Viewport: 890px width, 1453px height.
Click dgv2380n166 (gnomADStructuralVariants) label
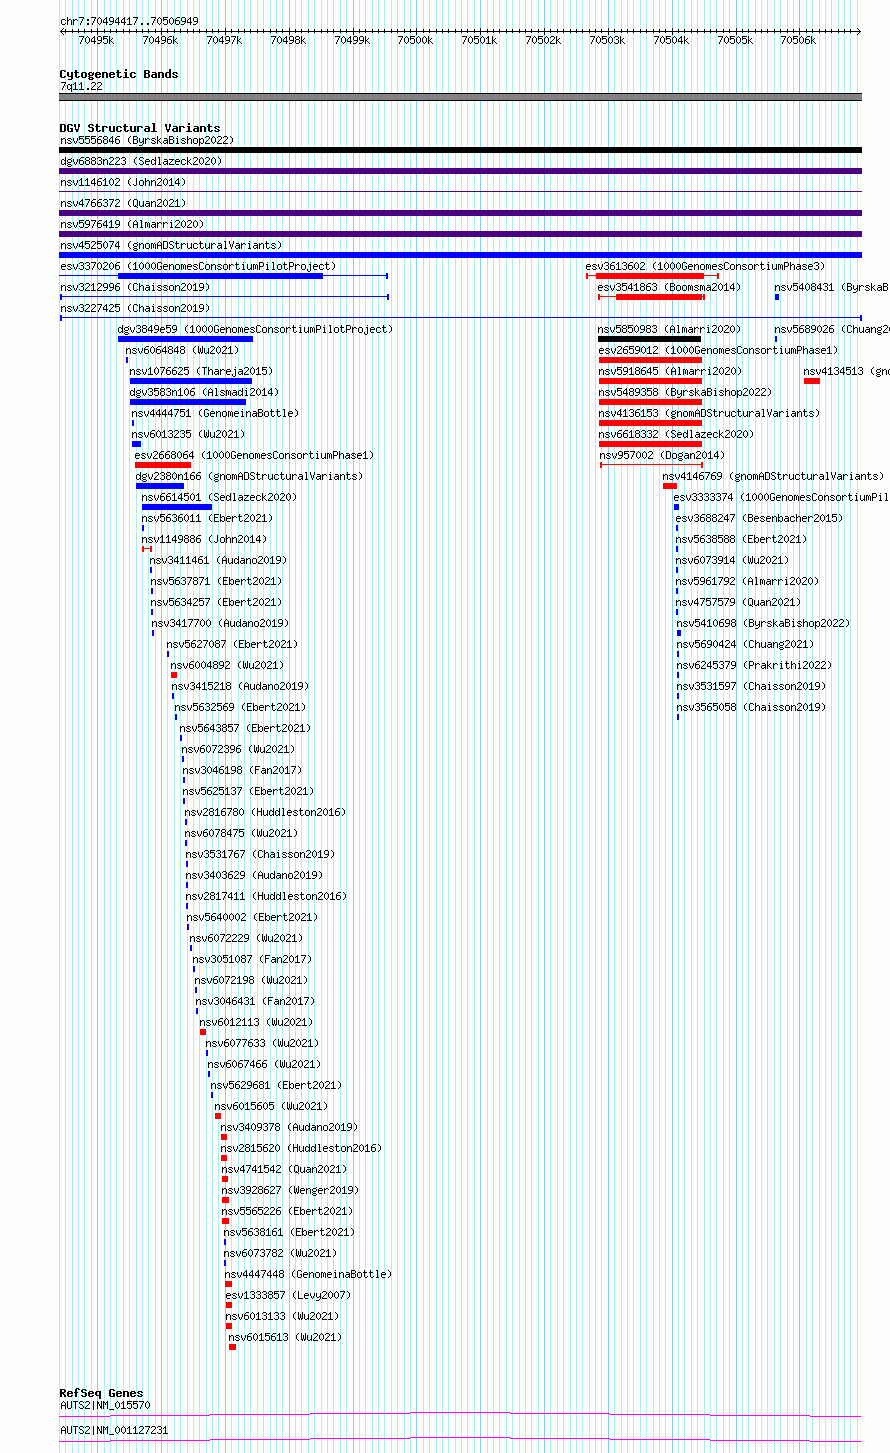click(x=250, y=476)
